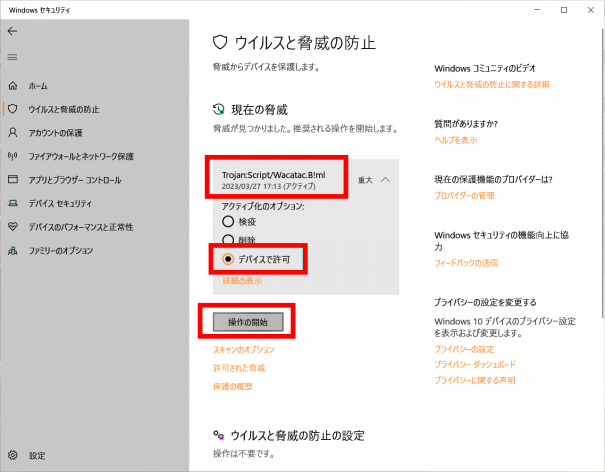The width and height of the screenshot is (605, 472).
Task: Click the app and browser control icon
Action: click(13, 180)
